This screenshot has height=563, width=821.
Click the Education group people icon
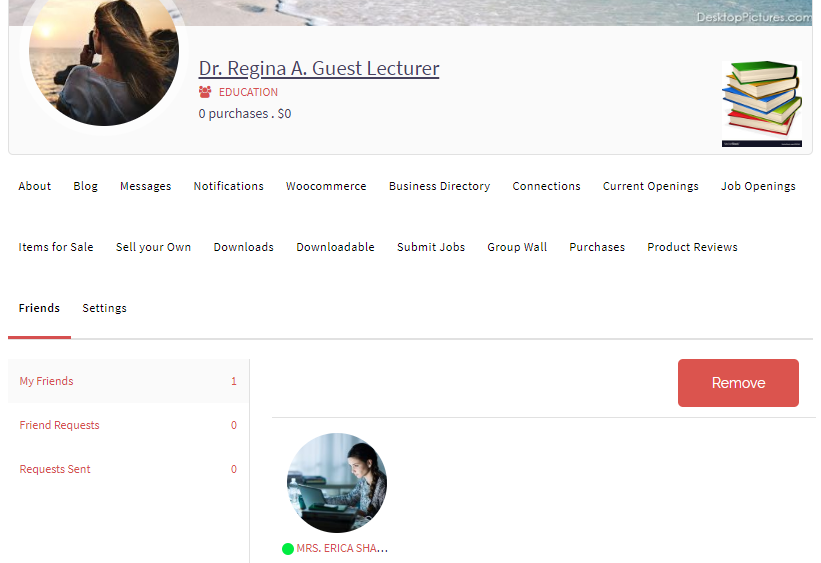point(205,92)
